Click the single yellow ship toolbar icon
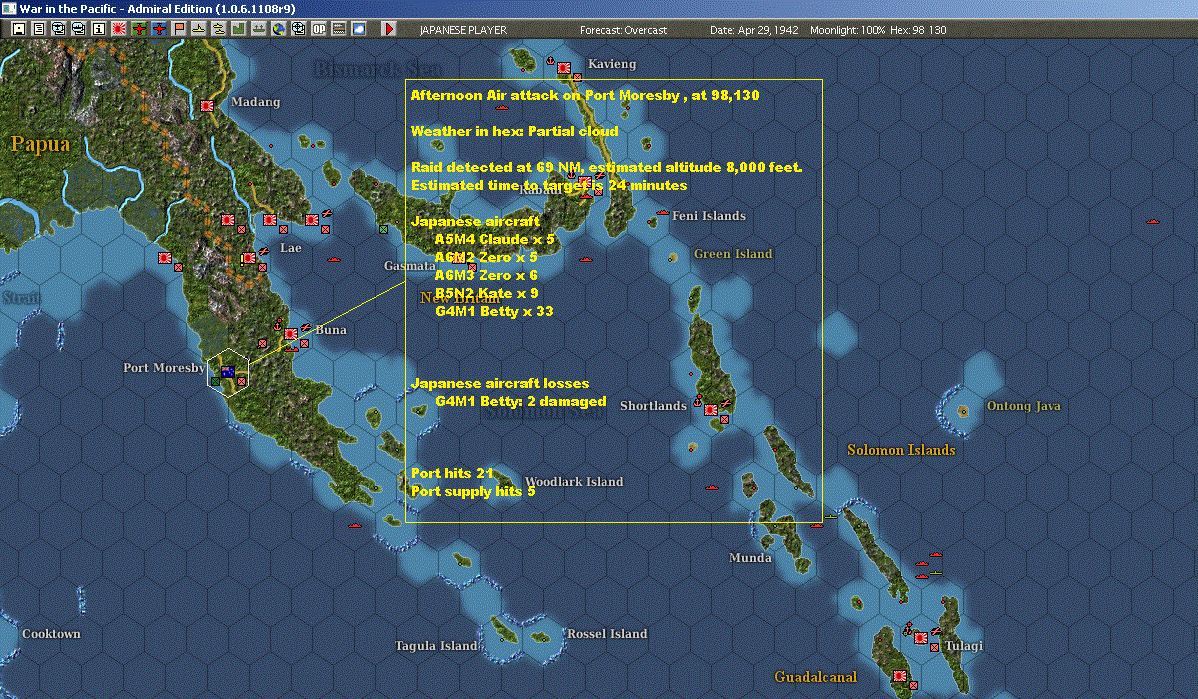The height and width of the screenshot is (699, 1198). (199, 29)
